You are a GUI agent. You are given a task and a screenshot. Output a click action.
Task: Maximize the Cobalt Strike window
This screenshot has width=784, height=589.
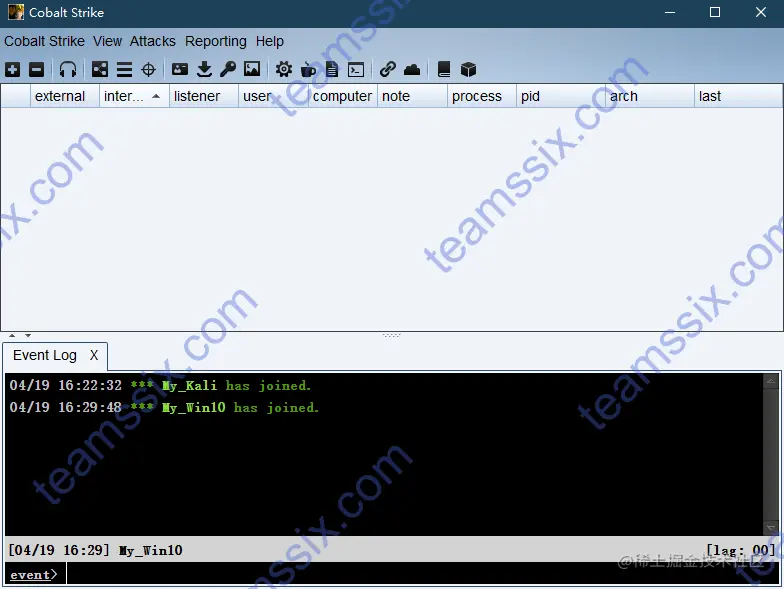pos(715,12)
